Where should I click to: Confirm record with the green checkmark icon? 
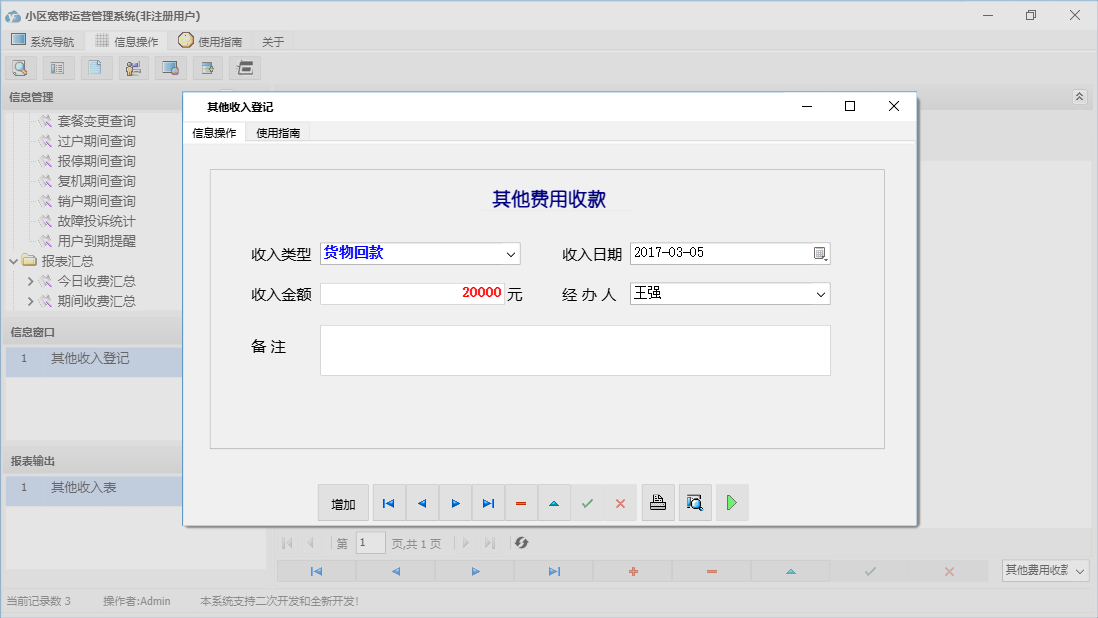click(587, 503)
